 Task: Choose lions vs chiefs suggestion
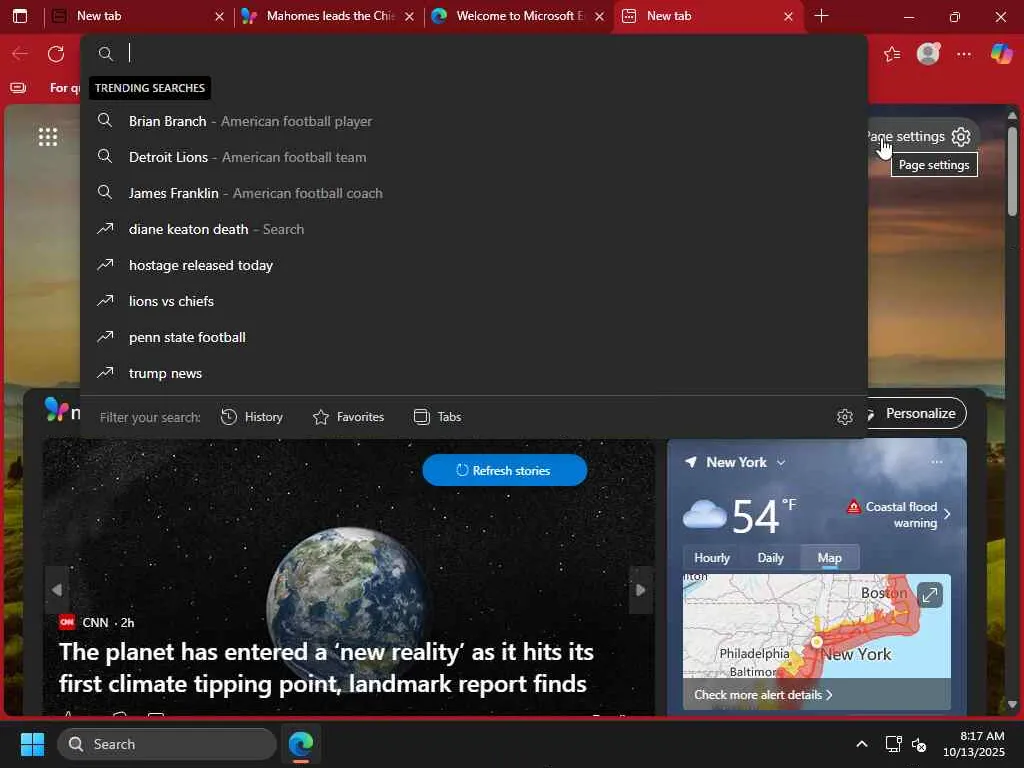point(473,301)
